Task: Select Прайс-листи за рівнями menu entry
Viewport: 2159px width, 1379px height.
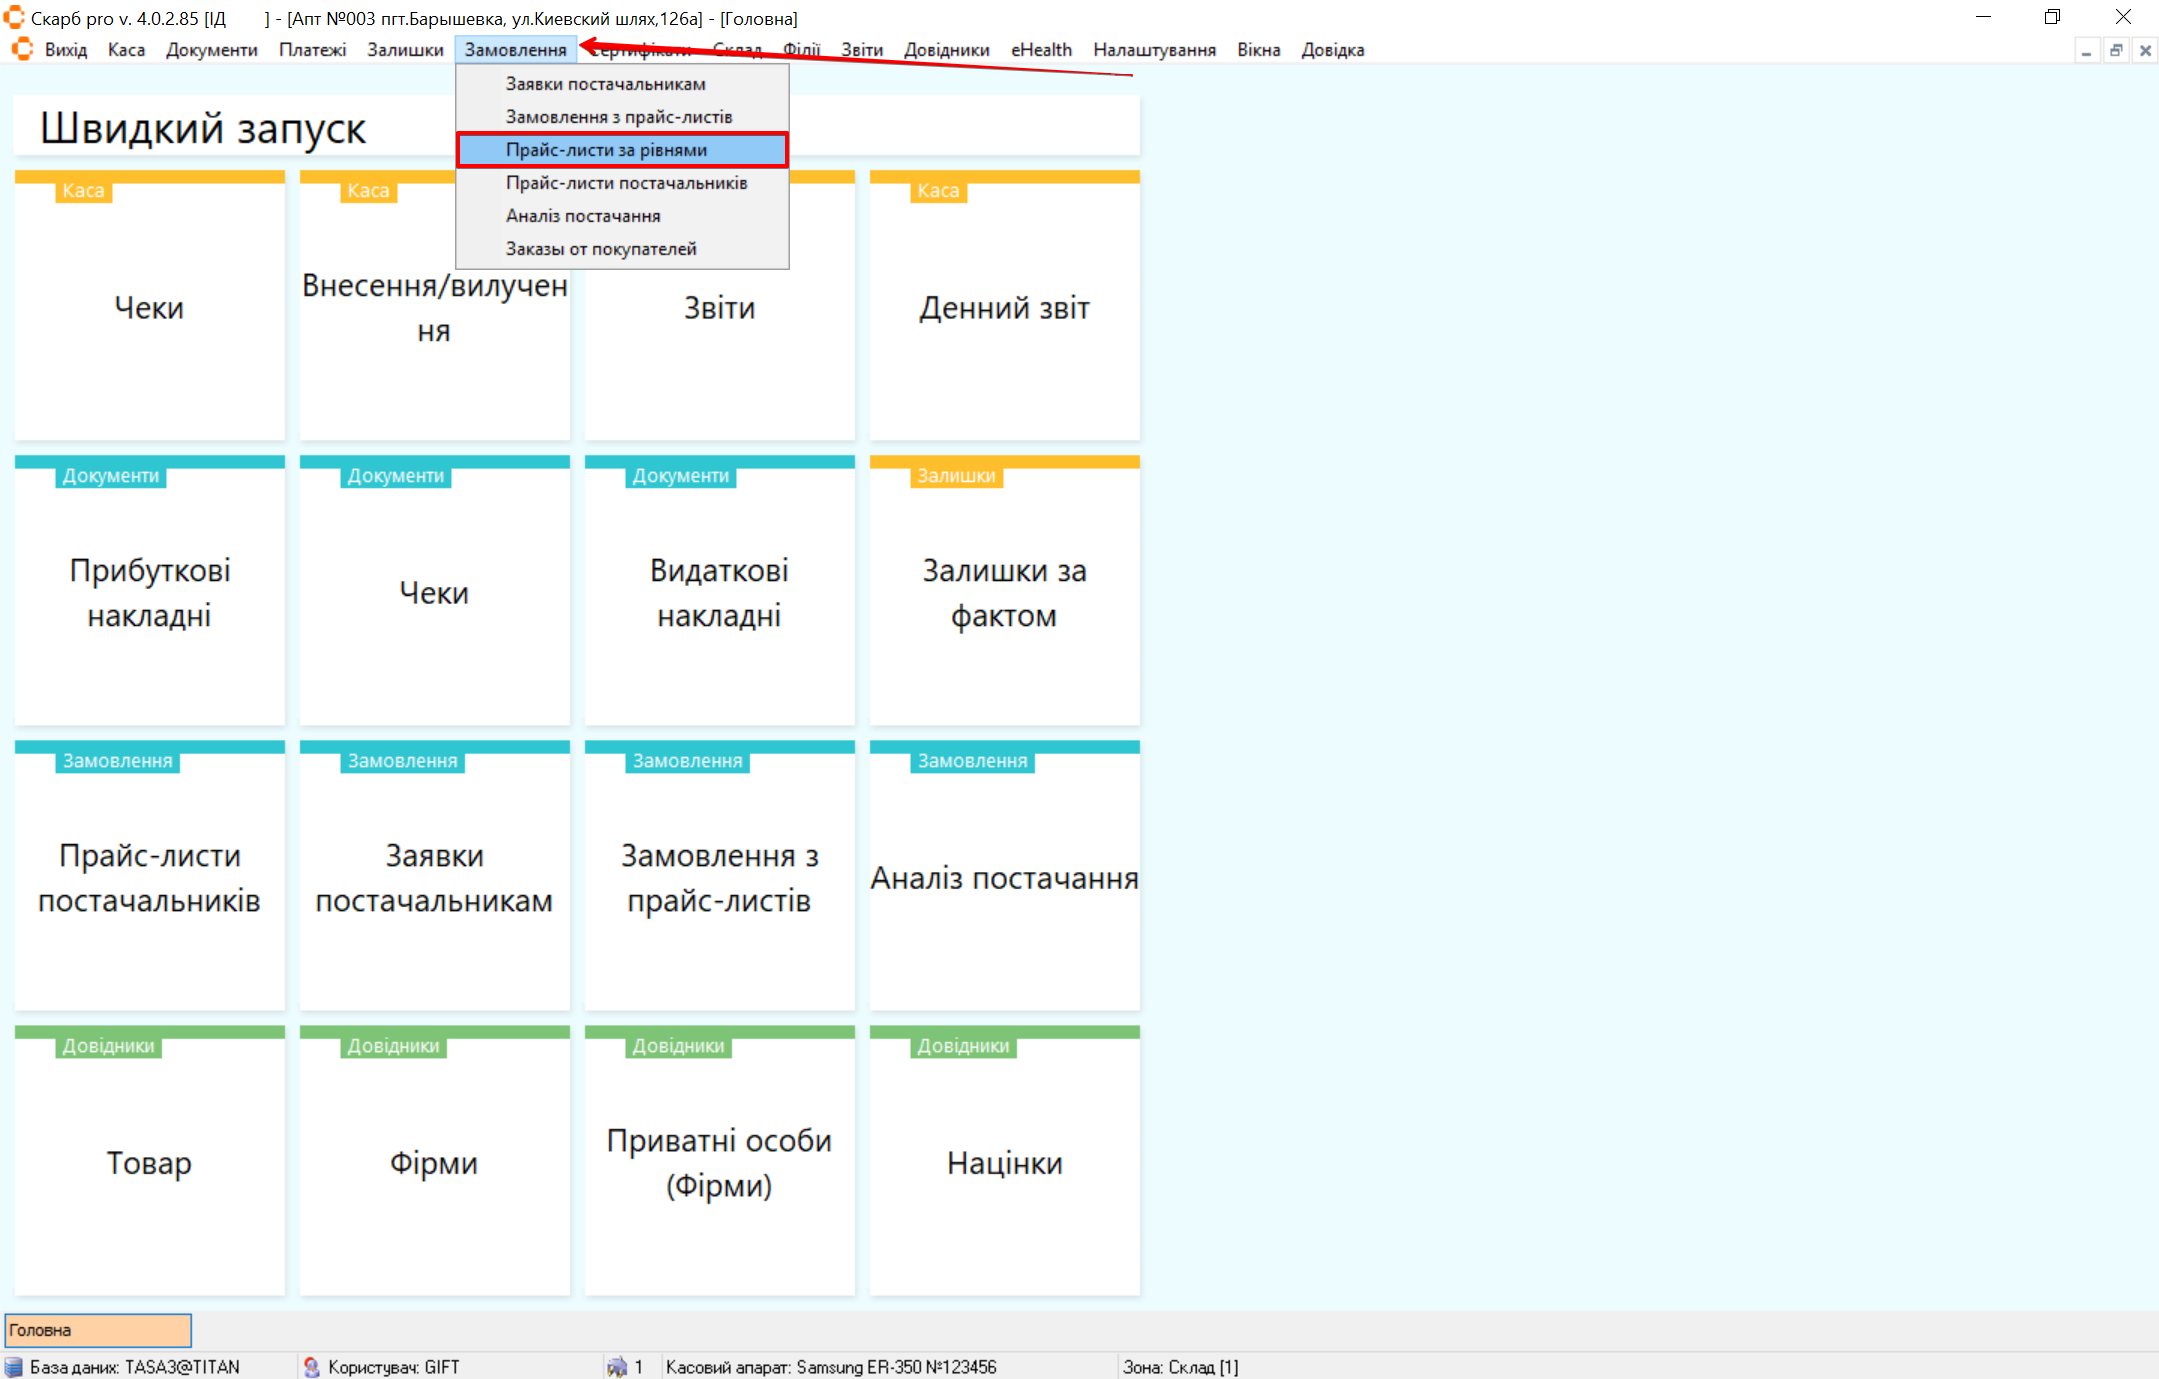Action: (606, 150)
